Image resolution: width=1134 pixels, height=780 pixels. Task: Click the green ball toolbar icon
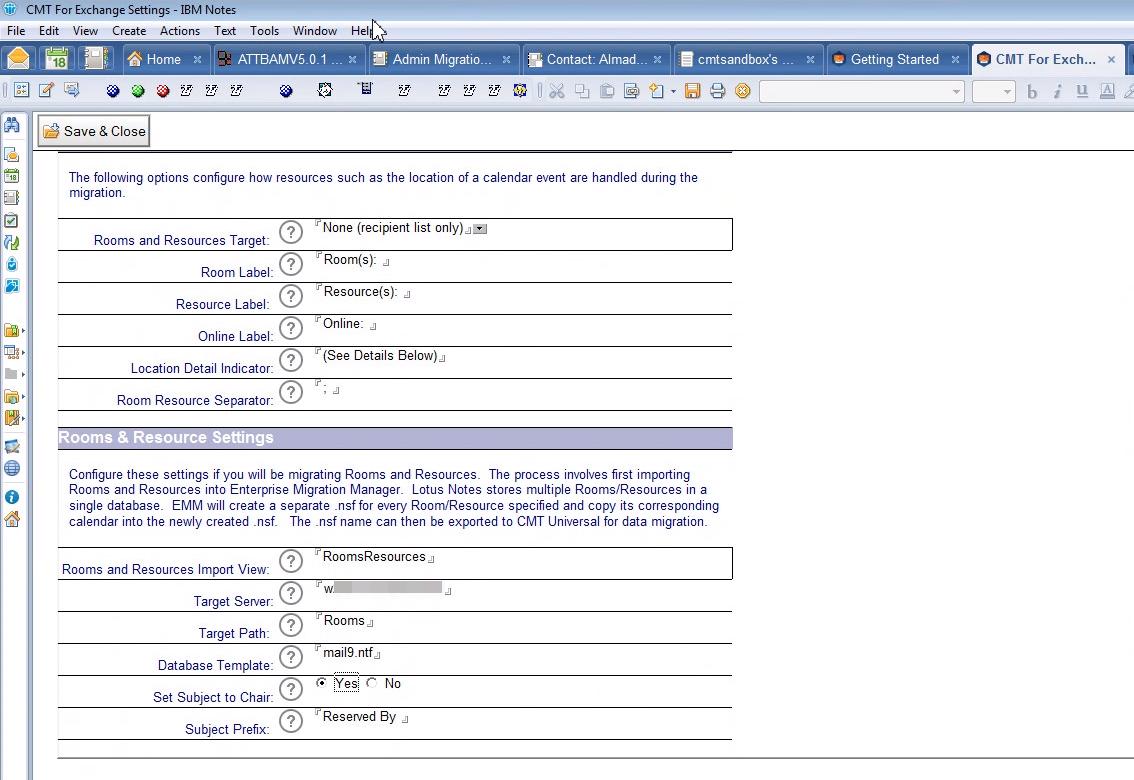click(x=138, y=91)
